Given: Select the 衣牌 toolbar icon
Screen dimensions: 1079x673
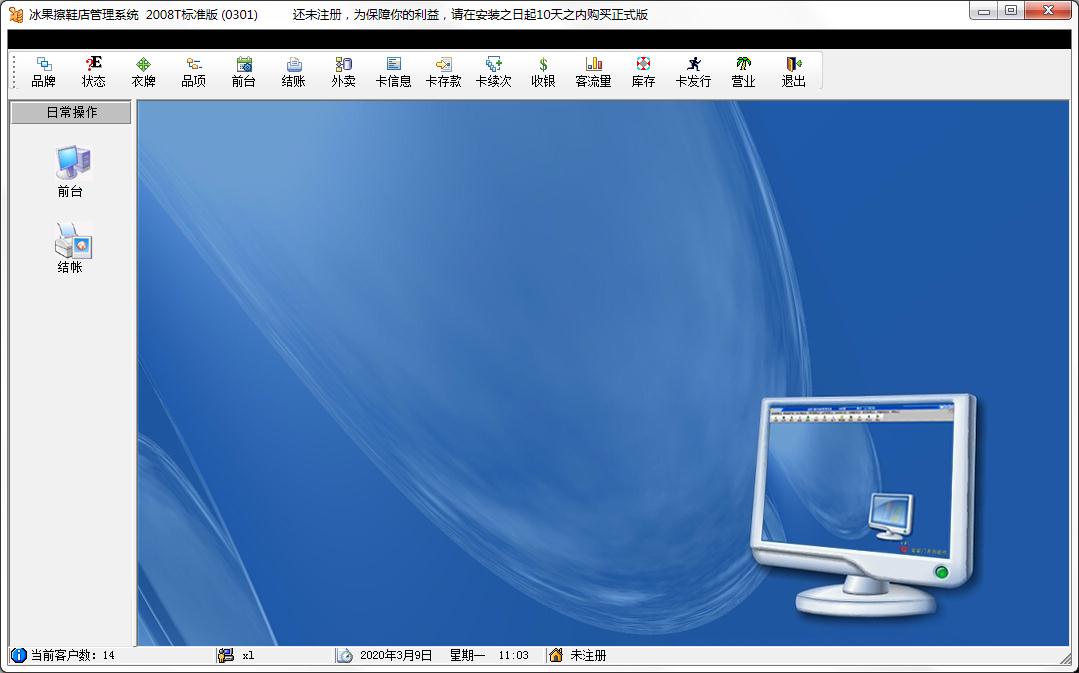Looking at the screenshot, I should (143, 72).
